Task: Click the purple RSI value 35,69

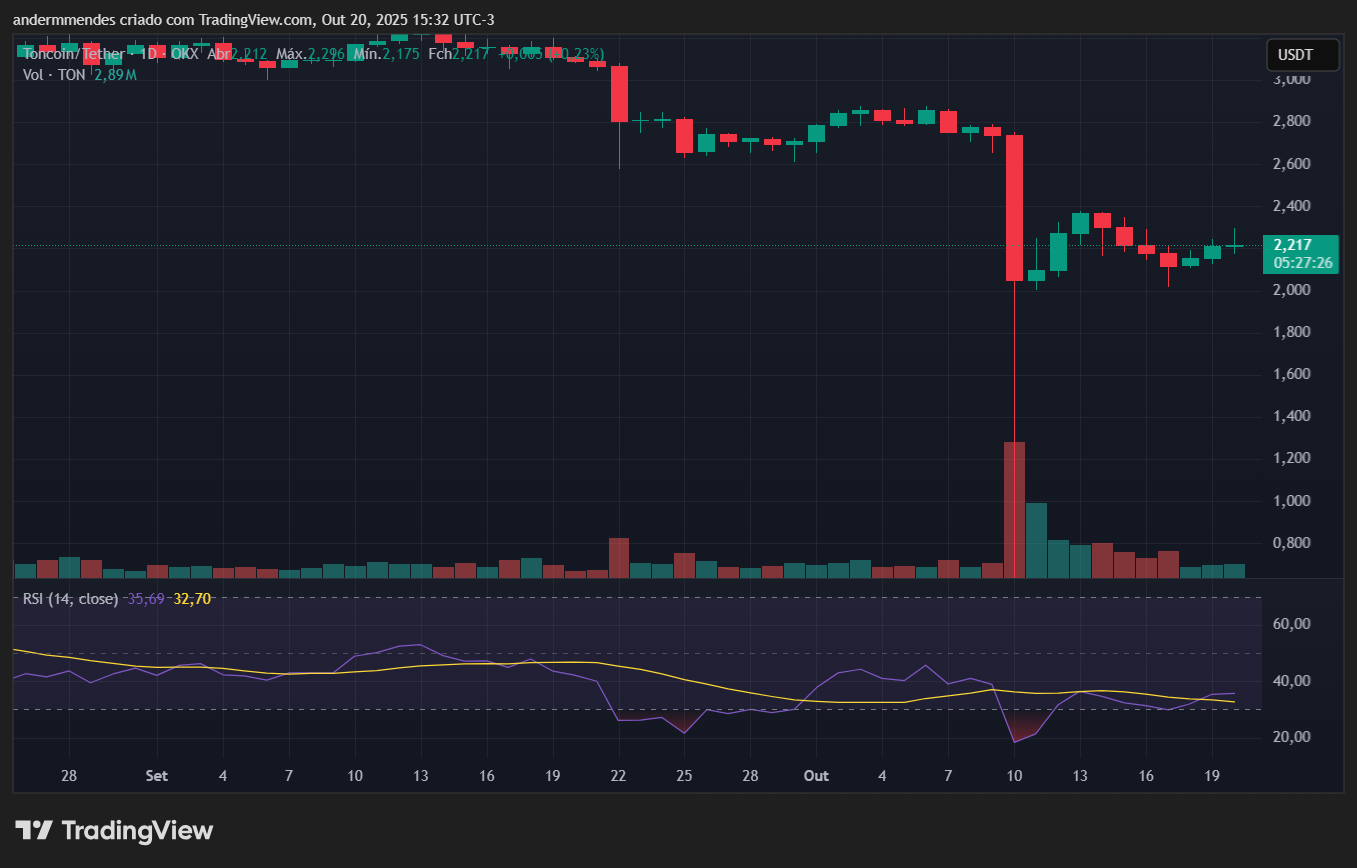Action: pos(146,599)
